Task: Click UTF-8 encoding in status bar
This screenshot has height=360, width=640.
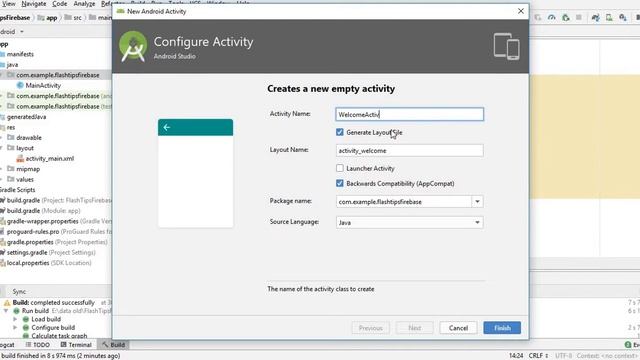Action: [563, 356]
